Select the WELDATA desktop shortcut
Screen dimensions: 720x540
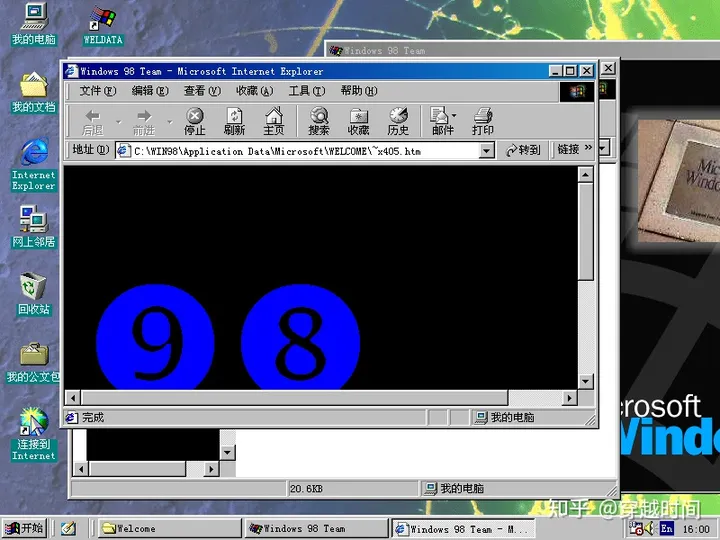(x=103, y=25)
